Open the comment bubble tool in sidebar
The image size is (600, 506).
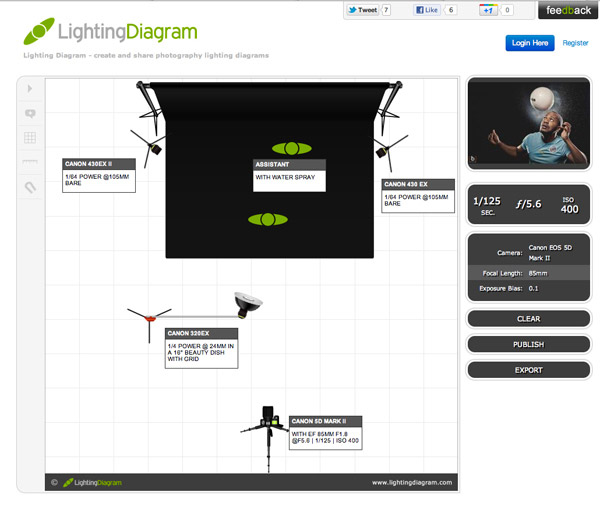(x=30, y=114)
